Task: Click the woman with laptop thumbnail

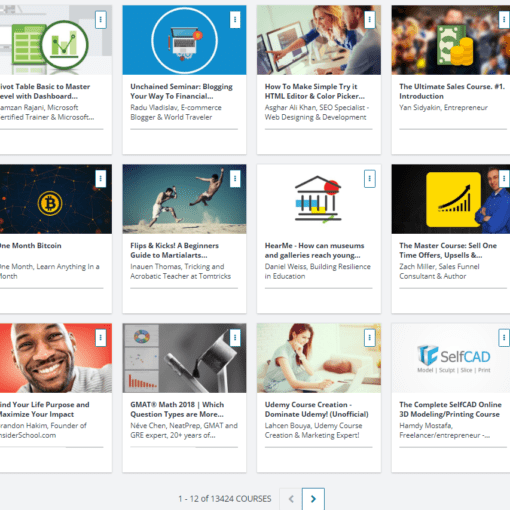Action: [319, 358]
